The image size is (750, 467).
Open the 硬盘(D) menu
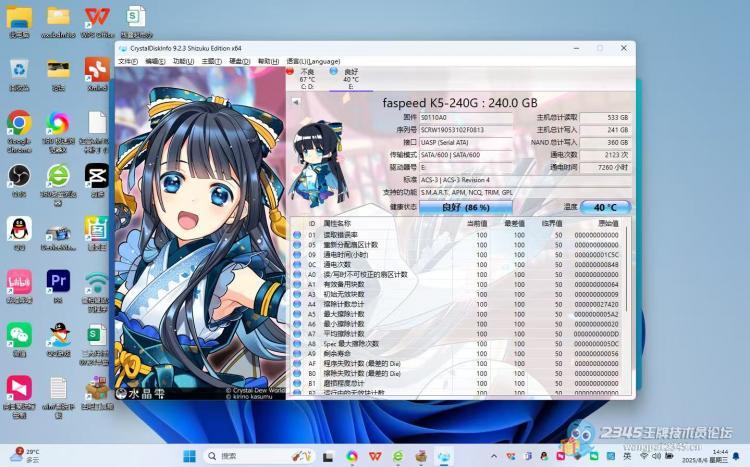(240, 61)
